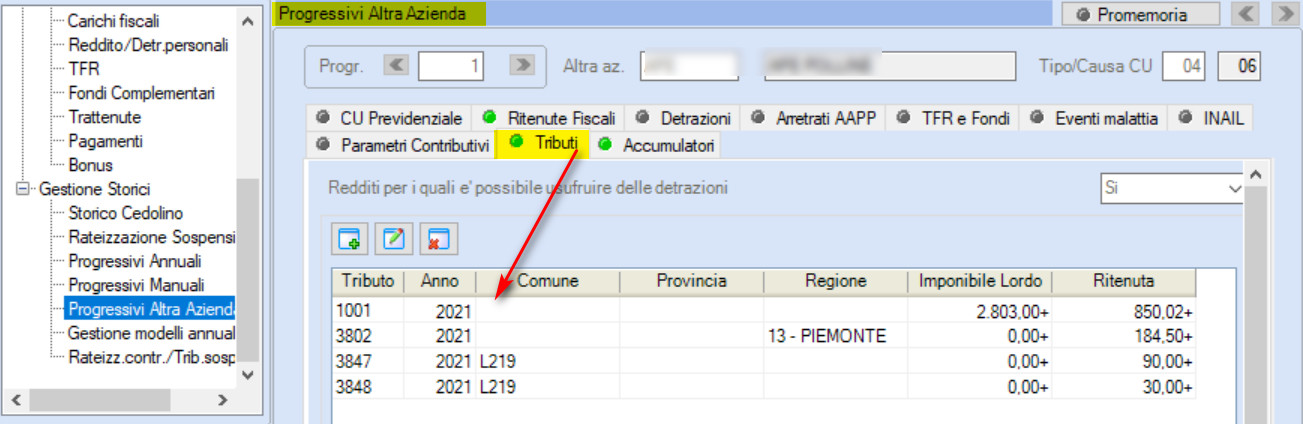Viewport: 1303px width, 424px height.
Task: Click the Provincia column header
Action: point(692,281)
